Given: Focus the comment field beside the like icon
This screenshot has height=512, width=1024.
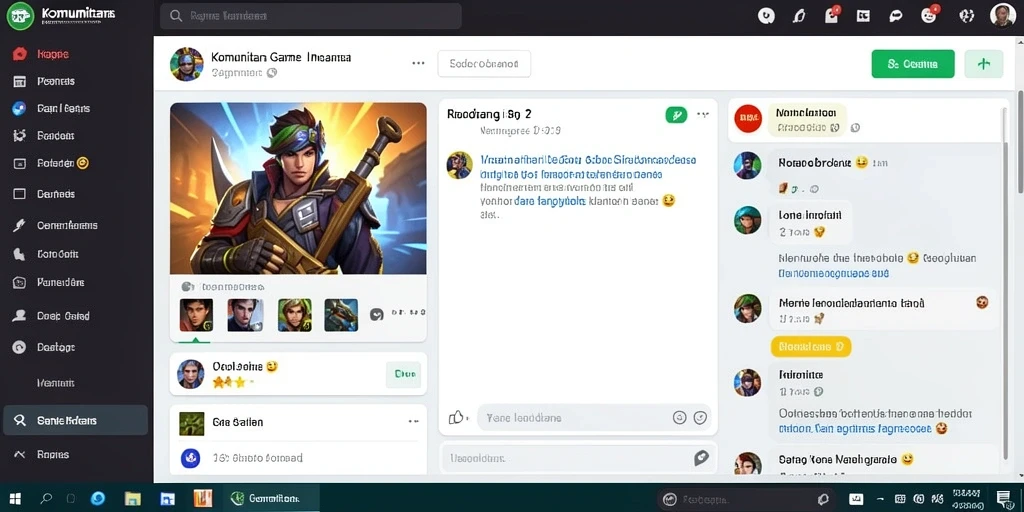Looking at the screenshot, I should 594,417.
